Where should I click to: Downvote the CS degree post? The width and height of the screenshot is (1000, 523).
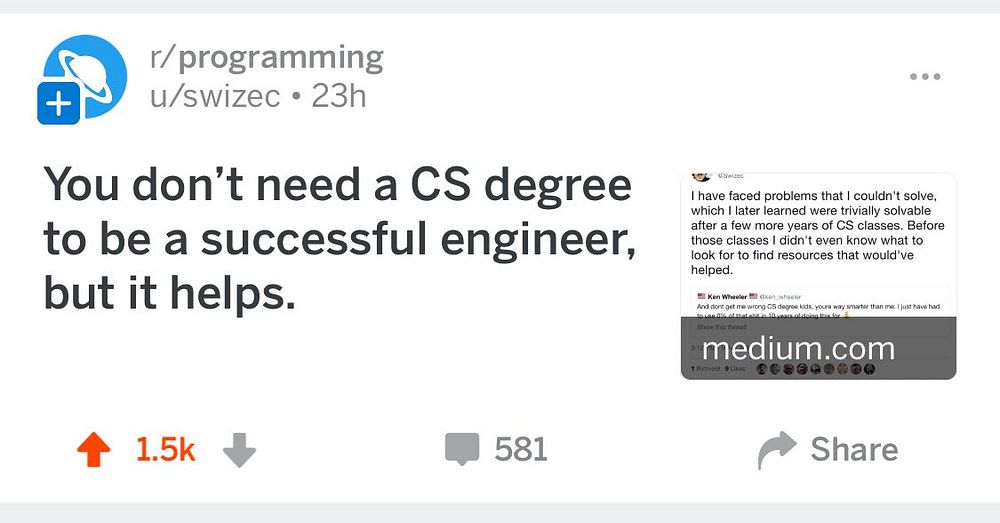(239, 451)
